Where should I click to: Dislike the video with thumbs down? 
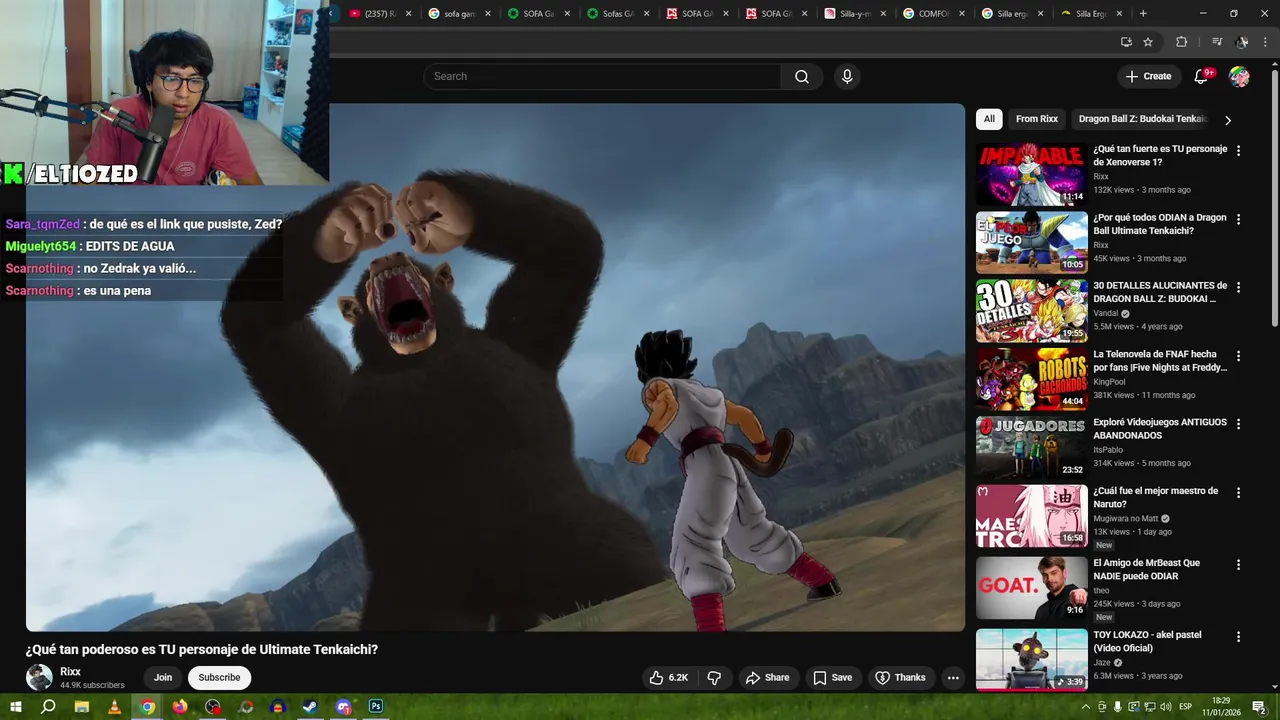[x=714, y=677]
